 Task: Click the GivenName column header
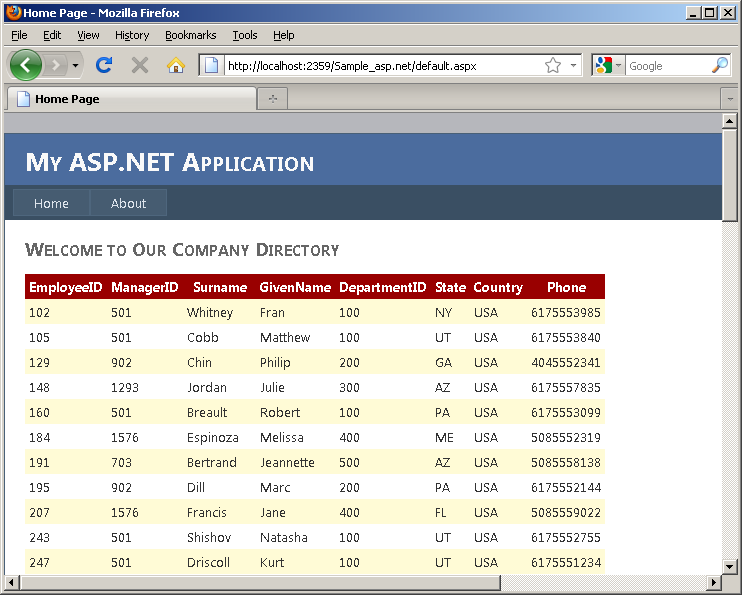(x=295, y=287)
